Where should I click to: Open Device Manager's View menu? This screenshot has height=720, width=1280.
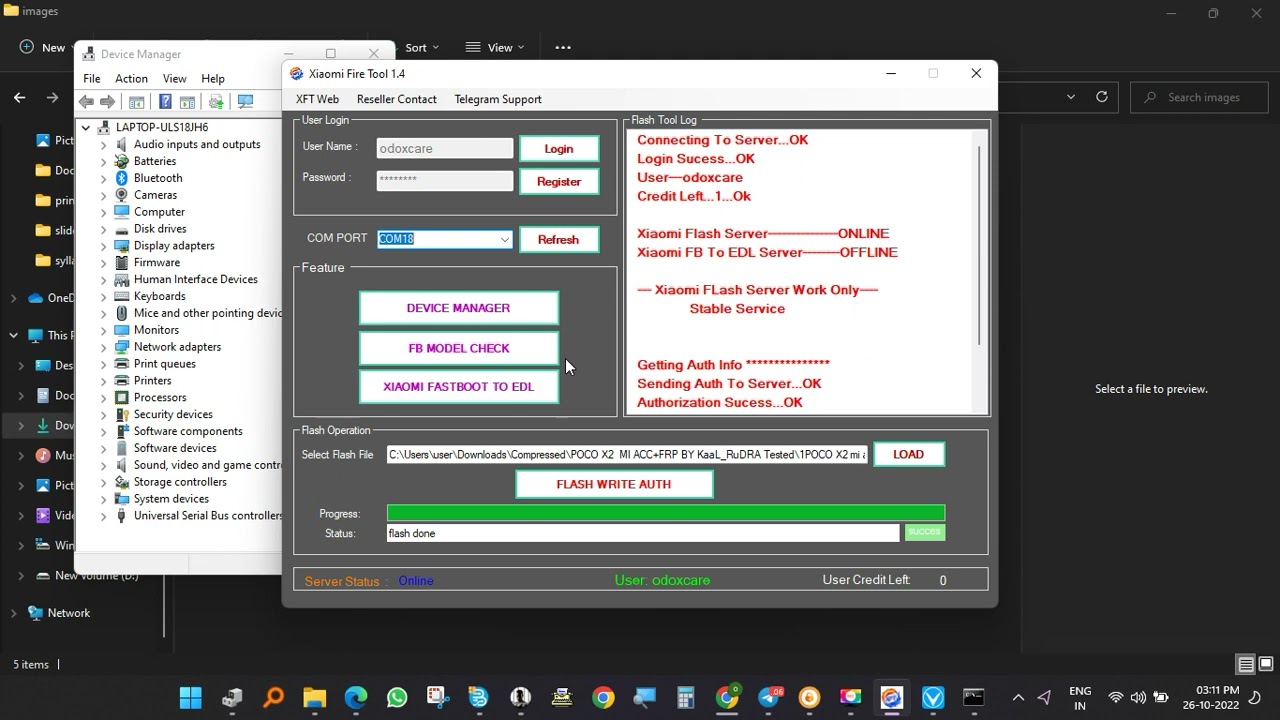pos(174,78)
